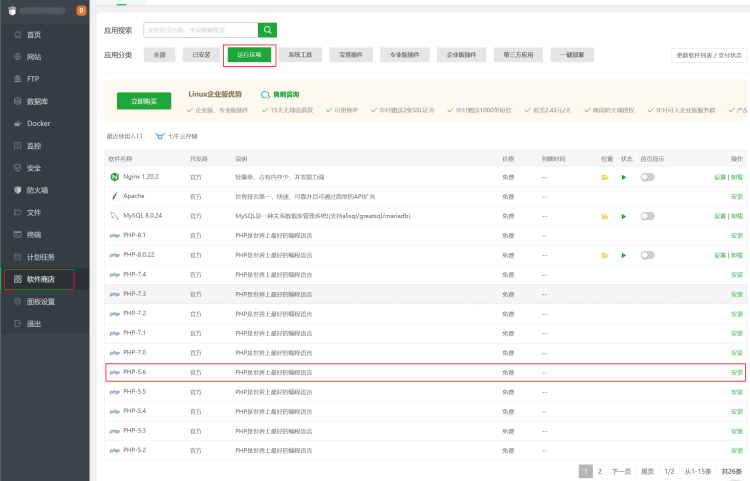Open the 监控 monitor sidebar icon
Viewport: 750px width, 481px height.
18,145
